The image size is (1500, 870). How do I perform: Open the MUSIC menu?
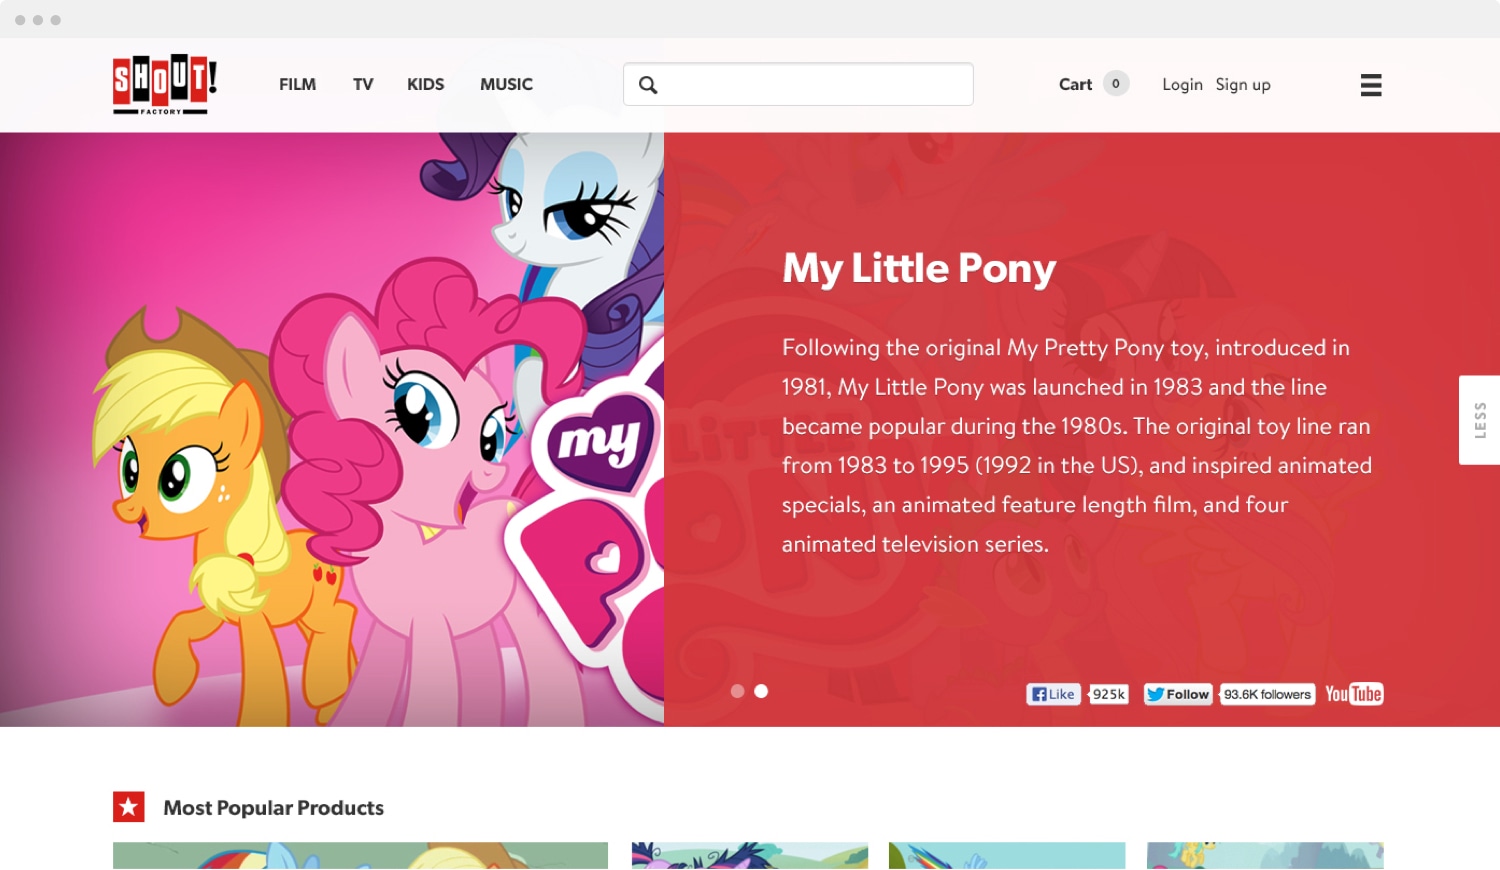506,85
